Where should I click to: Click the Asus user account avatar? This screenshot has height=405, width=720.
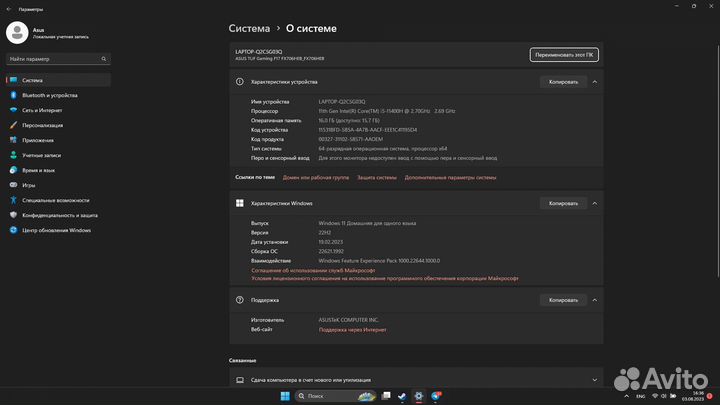(x=17, y=33)
